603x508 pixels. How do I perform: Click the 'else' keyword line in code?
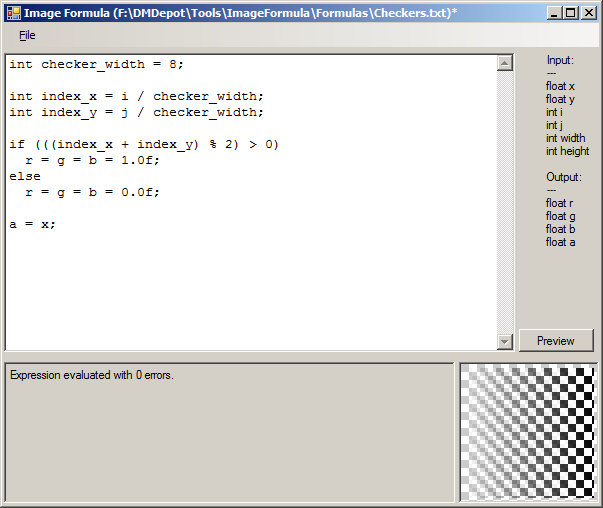coord(25,176)
